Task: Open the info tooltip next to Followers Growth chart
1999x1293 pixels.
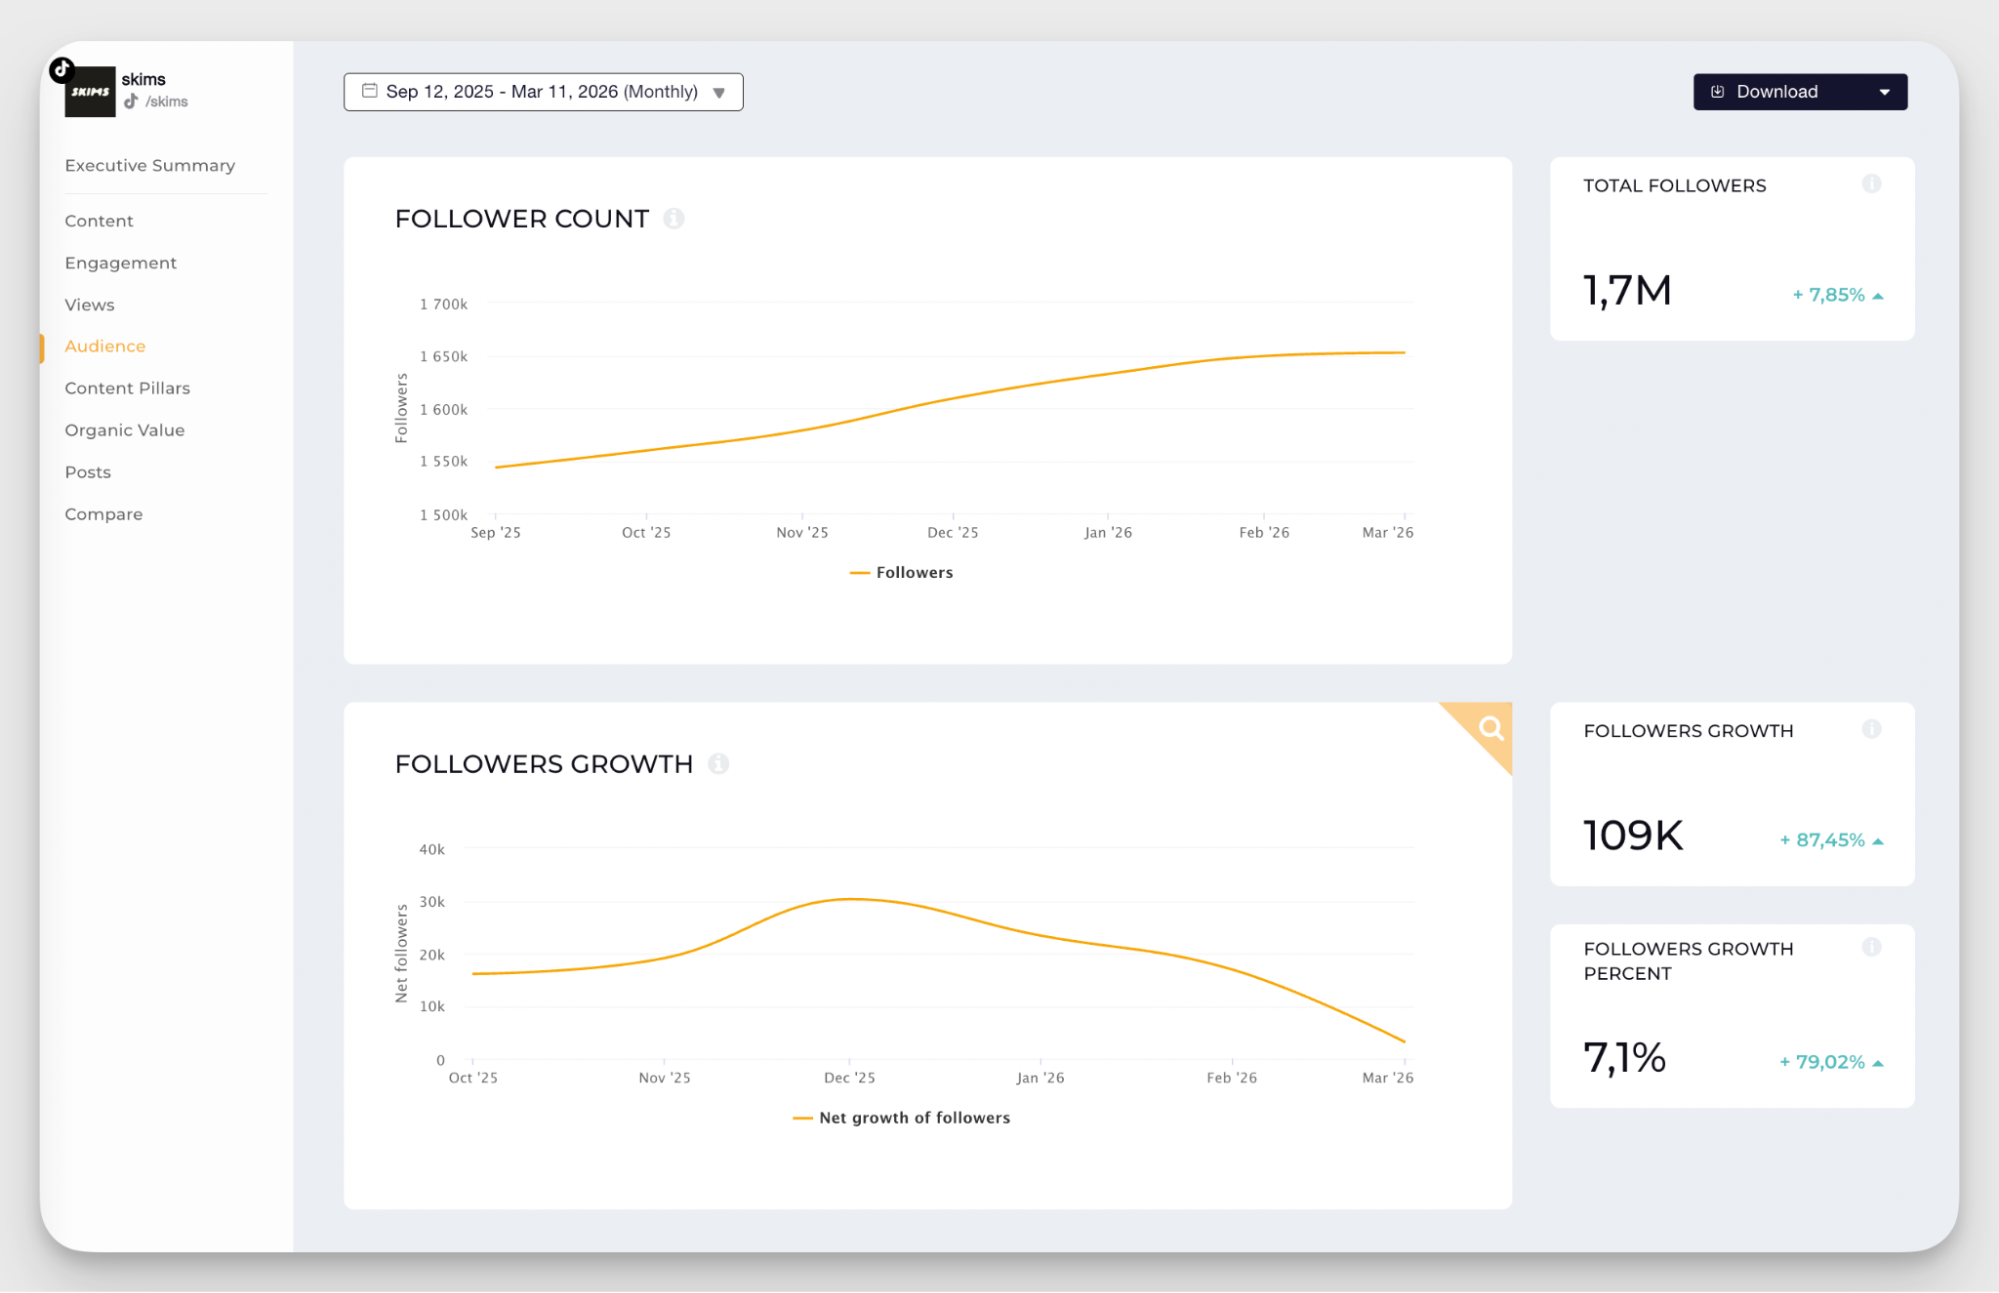Action: pyautogui.click(x=717, y=763)
